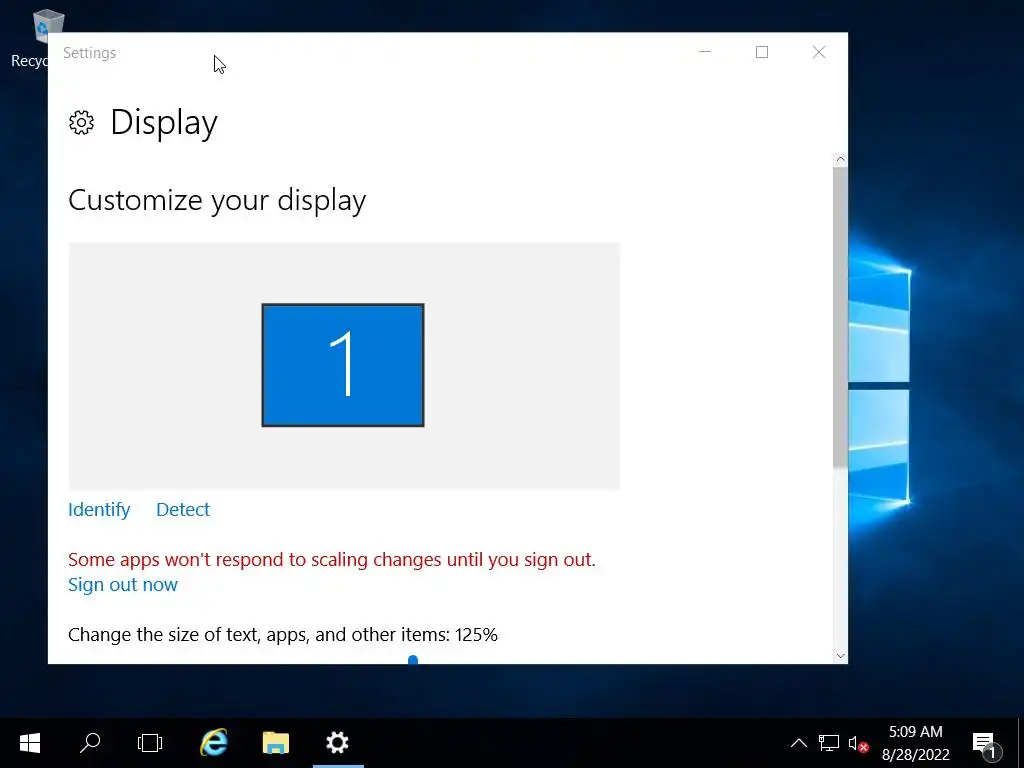This screenshot has width=1024, height=768.
Task: Open taskbar Search magnifier
Action: click(x=90, y=743)
